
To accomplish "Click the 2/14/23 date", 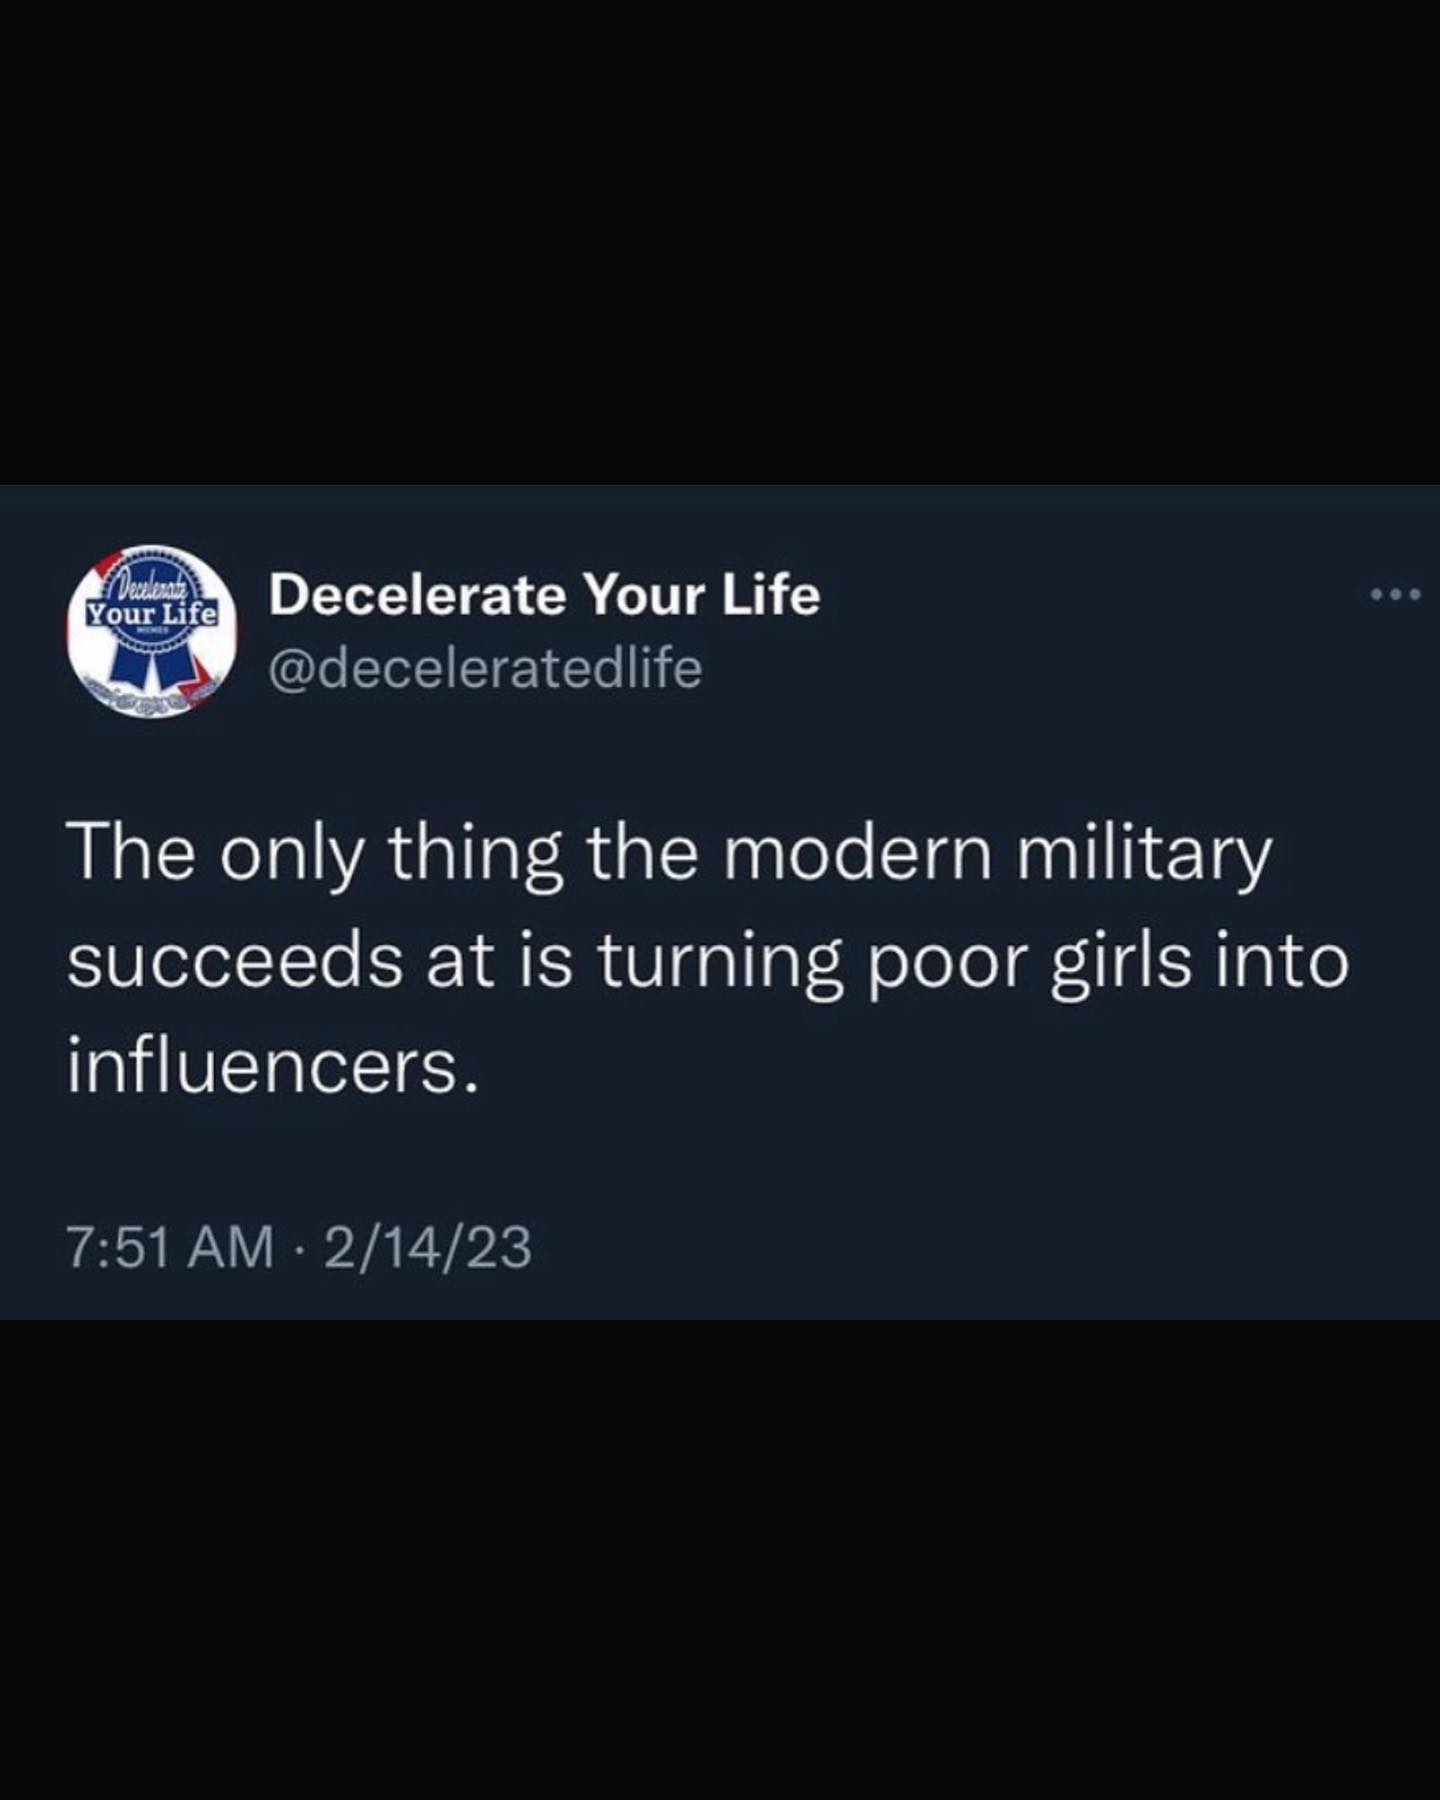I will 427,1248.
